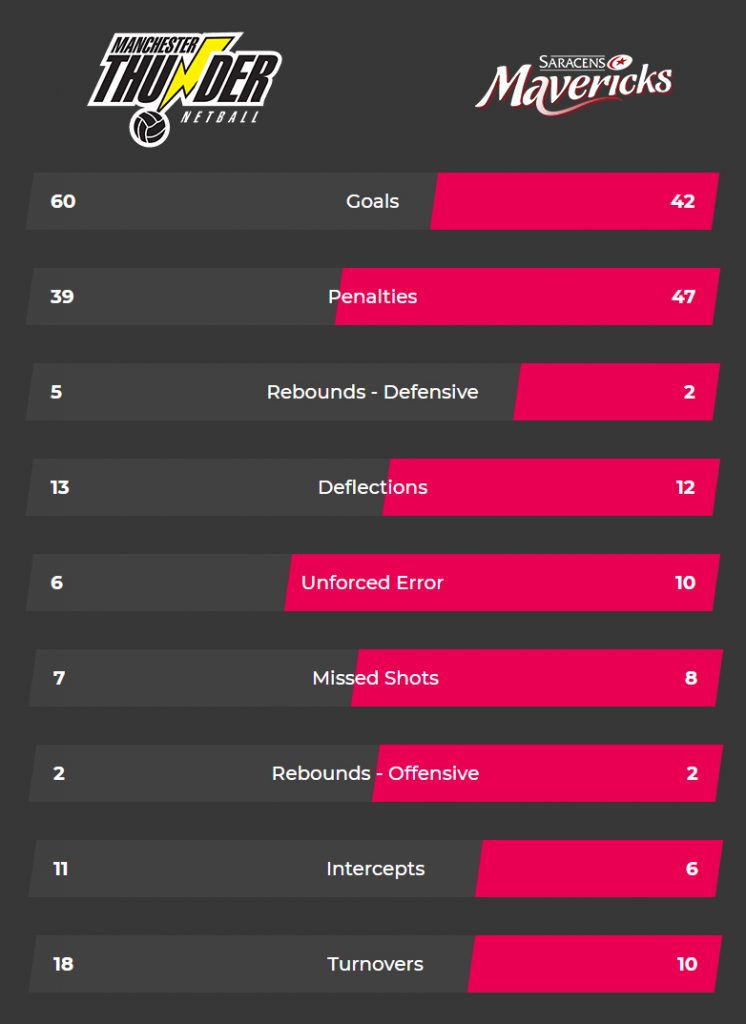Click Thunder's intercepts value 11
This screenshot has width=746, height=1024.
[61, 869]
